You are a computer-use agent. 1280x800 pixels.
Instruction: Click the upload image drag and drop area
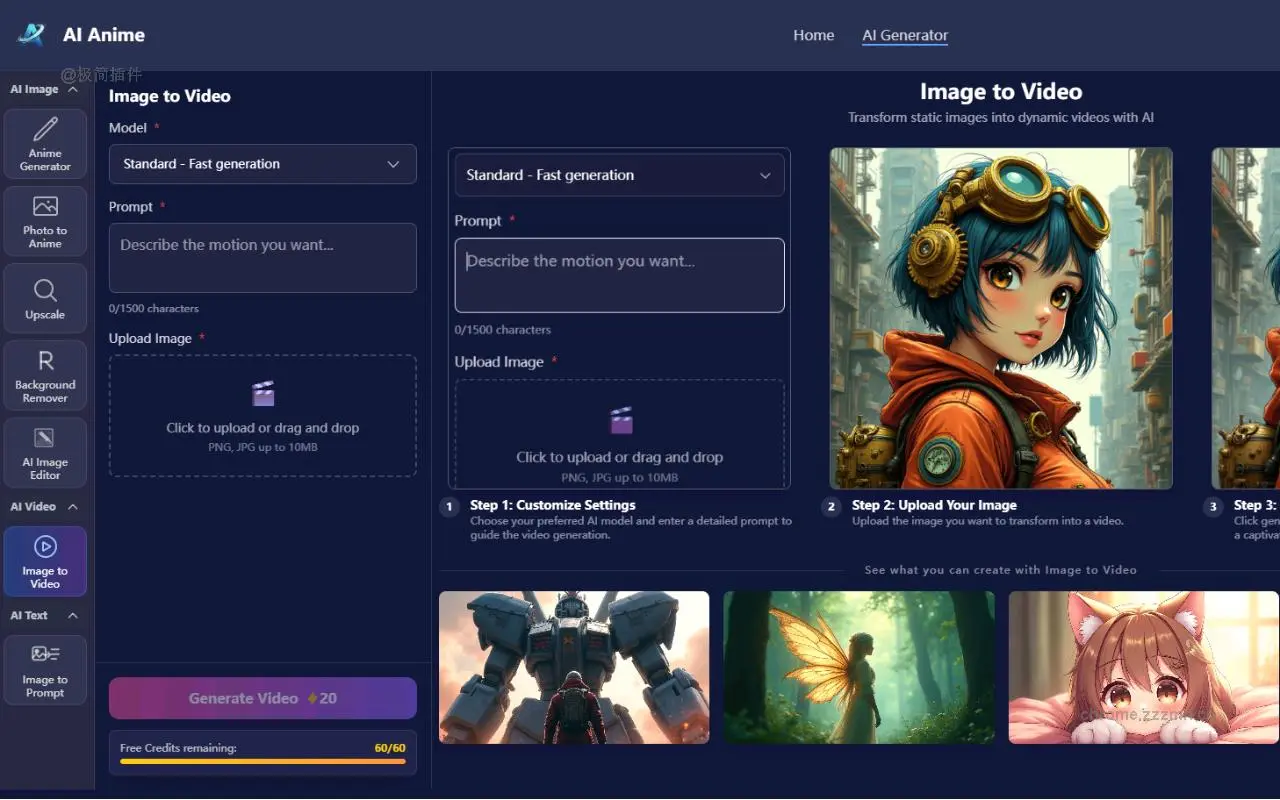tap(262, 416)
